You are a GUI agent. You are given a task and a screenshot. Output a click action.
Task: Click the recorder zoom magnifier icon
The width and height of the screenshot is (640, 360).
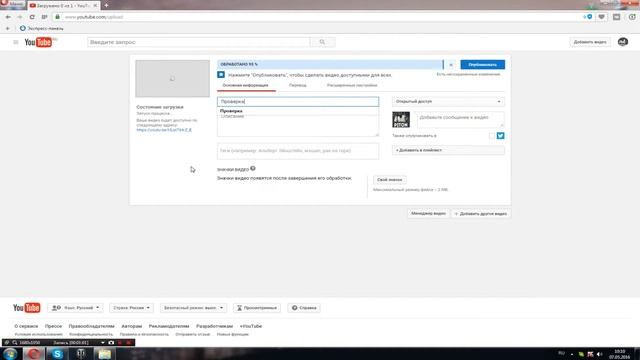click(15, 342)
